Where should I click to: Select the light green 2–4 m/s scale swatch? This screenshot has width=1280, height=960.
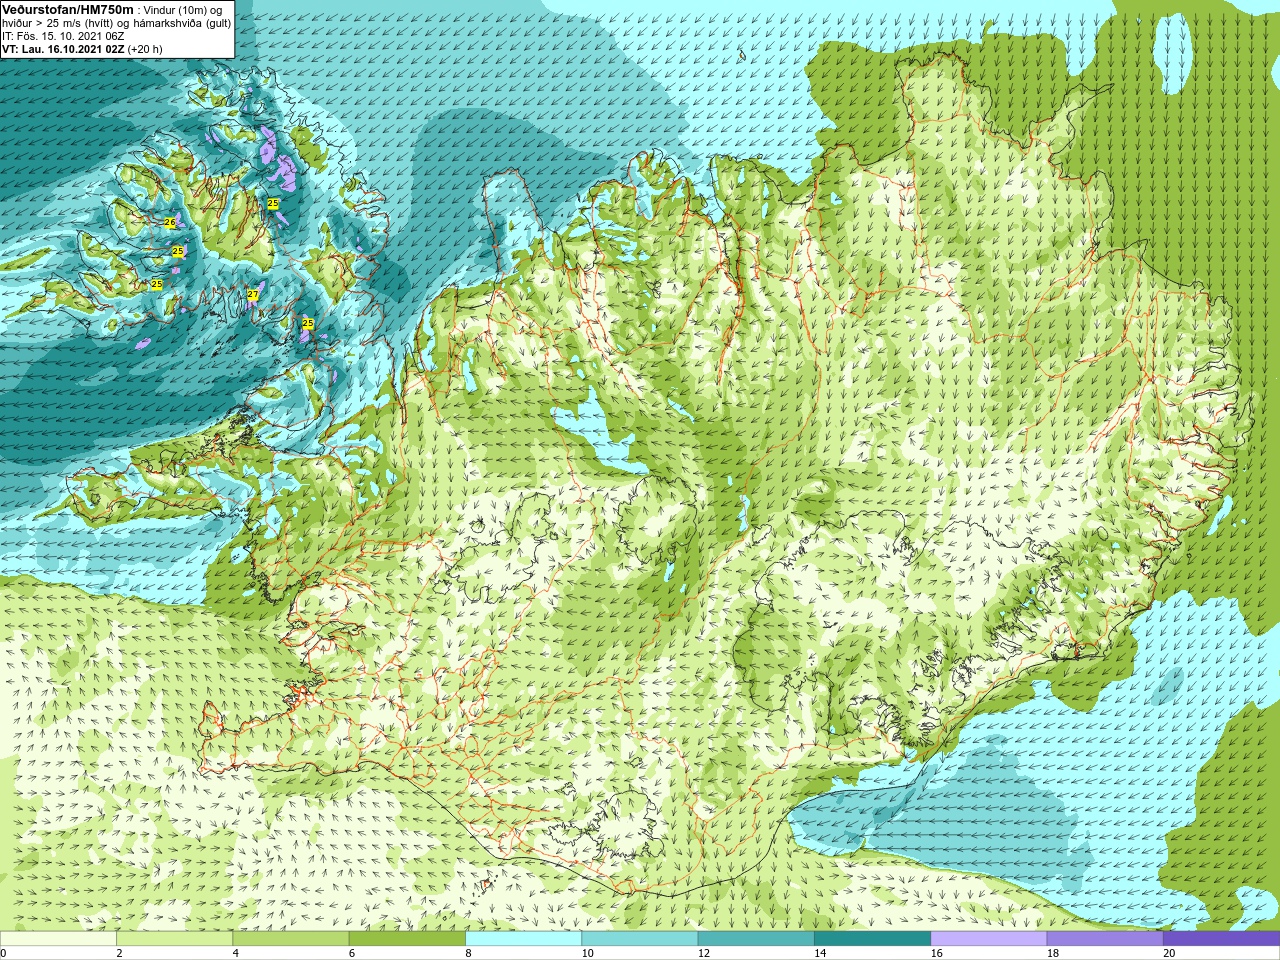(174, 939)
